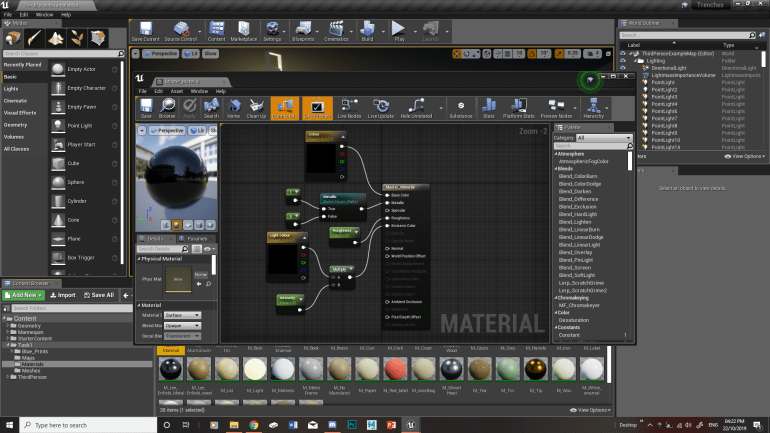Open Marketplace from main toolbar
Image resolution: width=770 pixels, height=433 pixels.
point(244,31)
